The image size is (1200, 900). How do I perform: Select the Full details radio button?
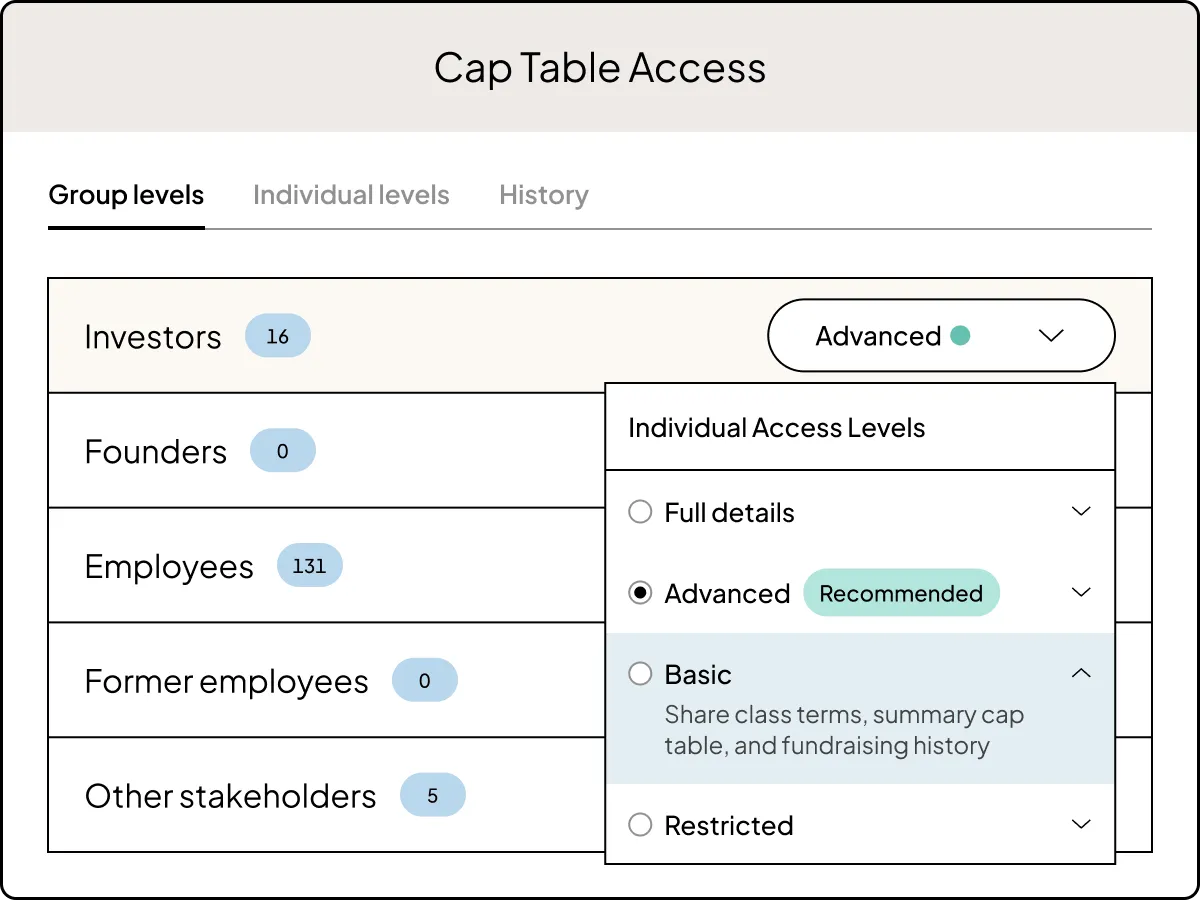click(640, 511)
